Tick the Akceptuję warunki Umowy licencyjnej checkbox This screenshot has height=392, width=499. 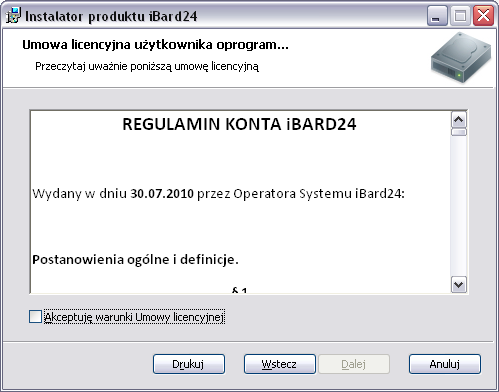pyautogui.click(x=35, y=317)
